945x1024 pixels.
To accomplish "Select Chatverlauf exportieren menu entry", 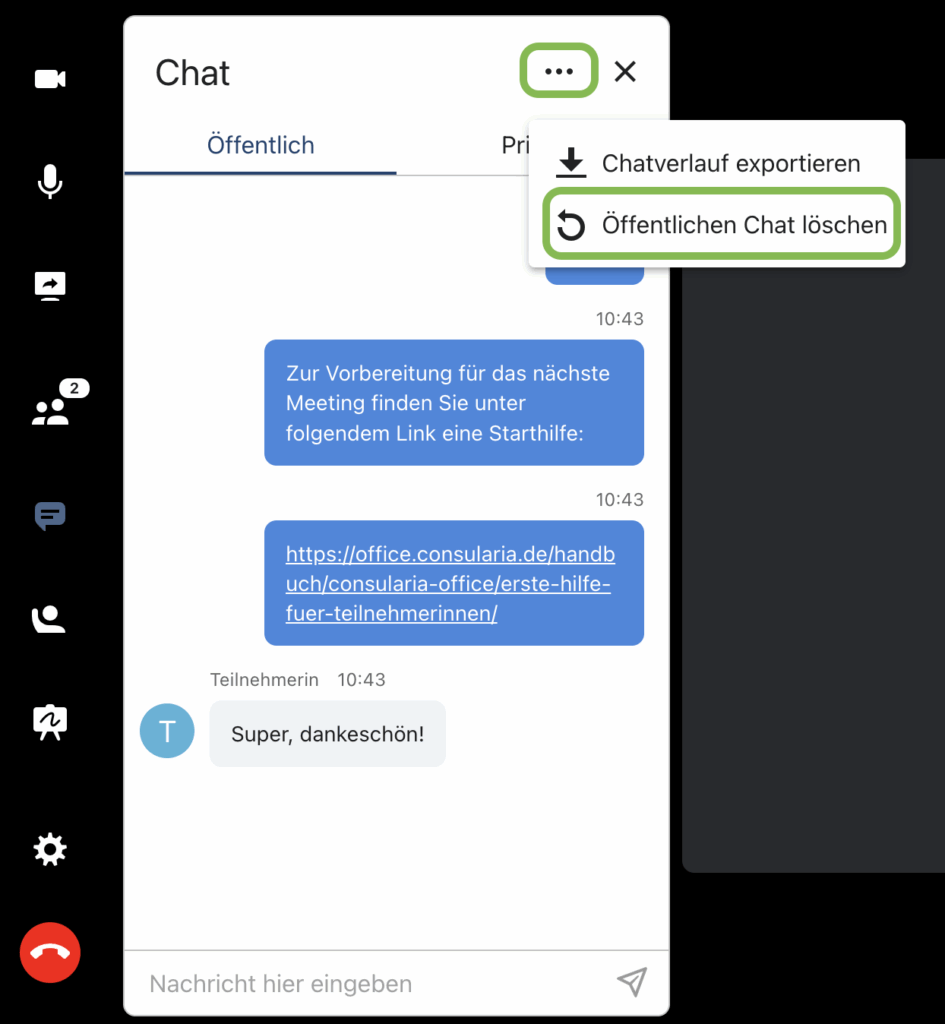I will coord(717,163).
